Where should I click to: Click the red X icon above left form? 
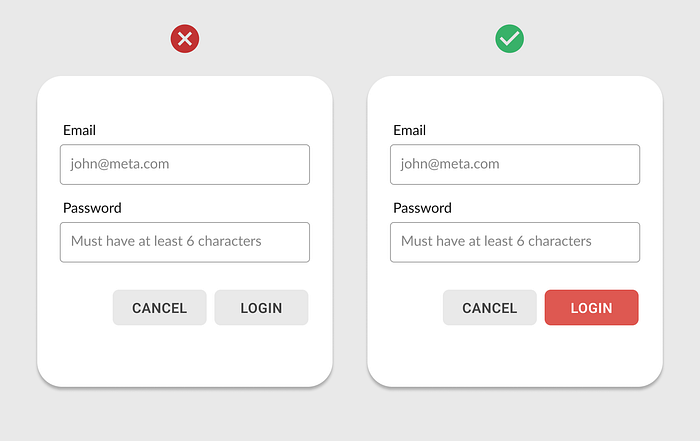[x=185, y=39]
